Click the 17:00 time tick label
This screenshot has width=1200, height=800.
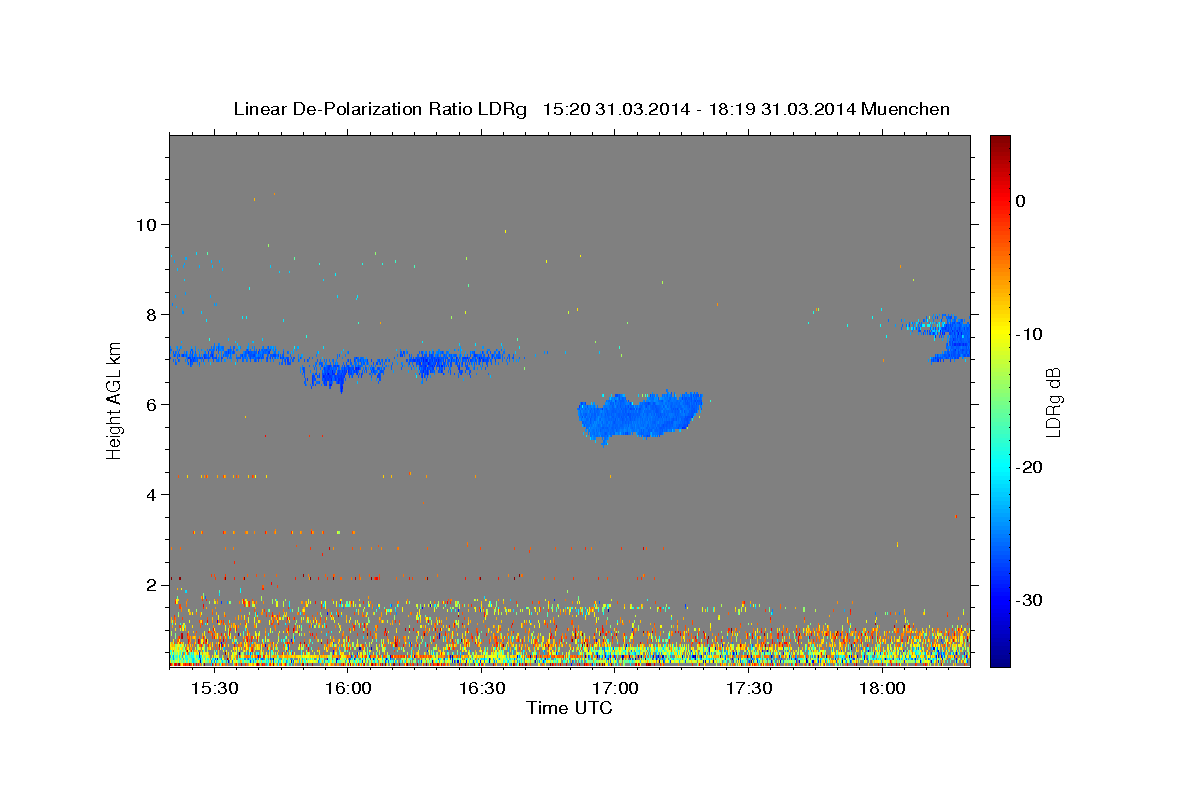615,689
